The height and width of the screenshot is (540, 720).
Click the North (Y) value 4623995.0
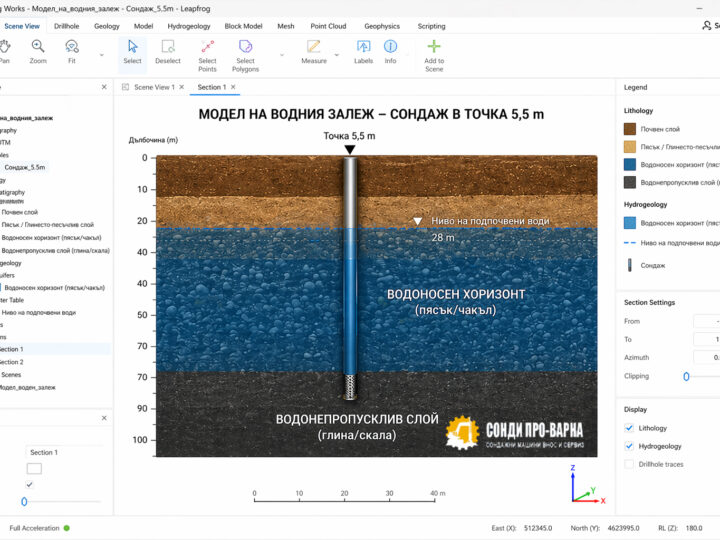click(623, 528)
